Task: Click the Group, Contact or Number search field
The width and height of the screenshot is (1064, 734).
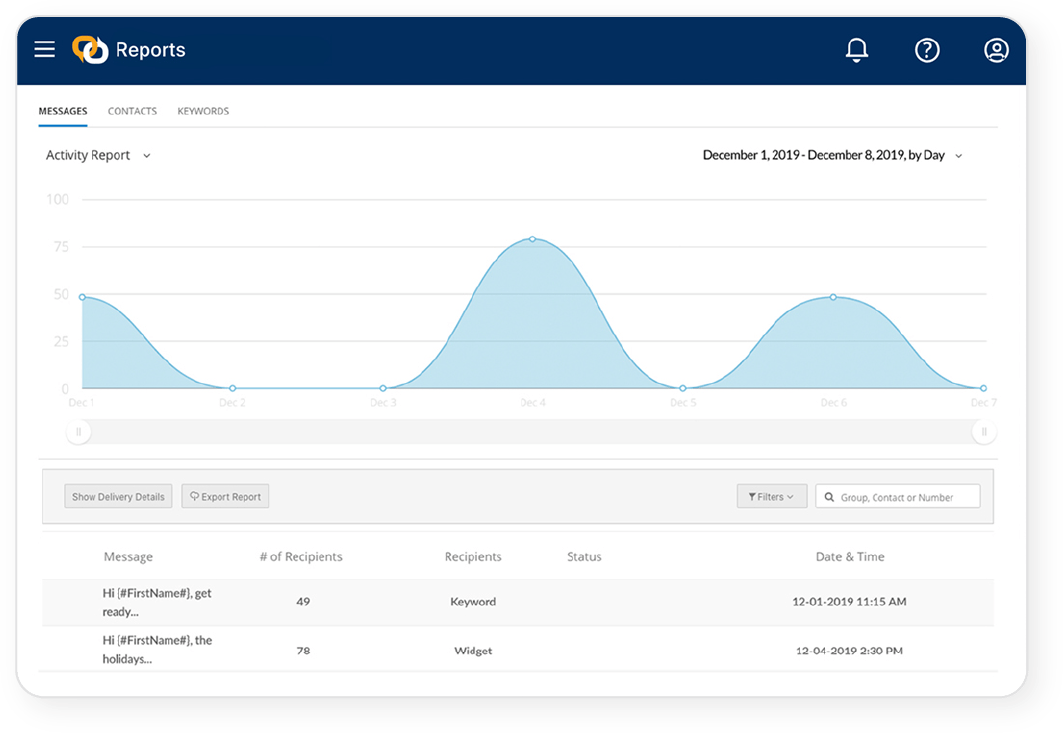Action: click(x=898, y=497)
